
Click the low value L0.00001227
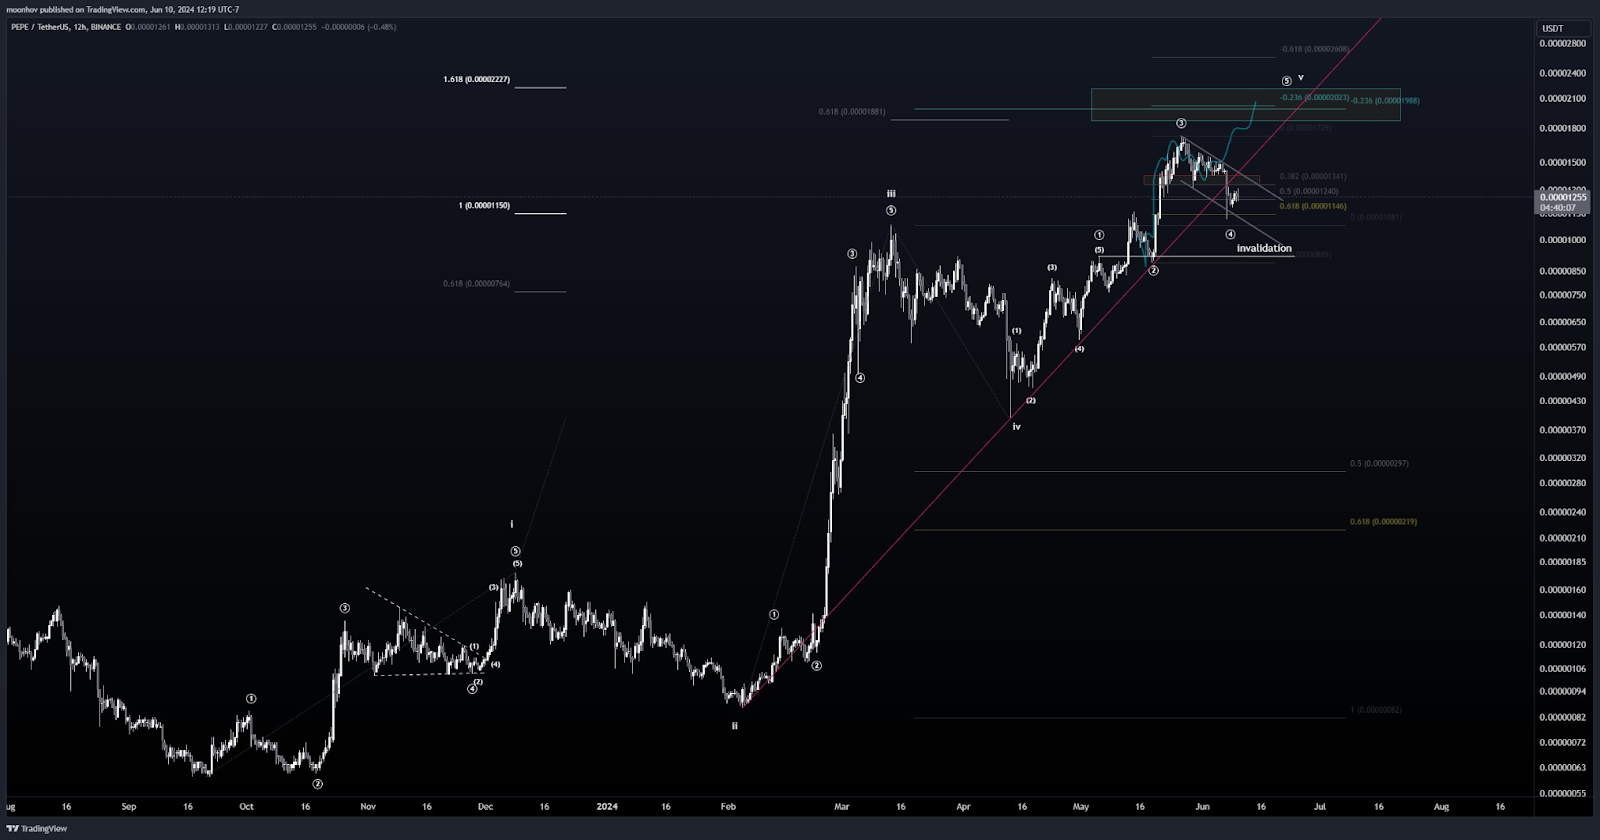pos(246,27)
